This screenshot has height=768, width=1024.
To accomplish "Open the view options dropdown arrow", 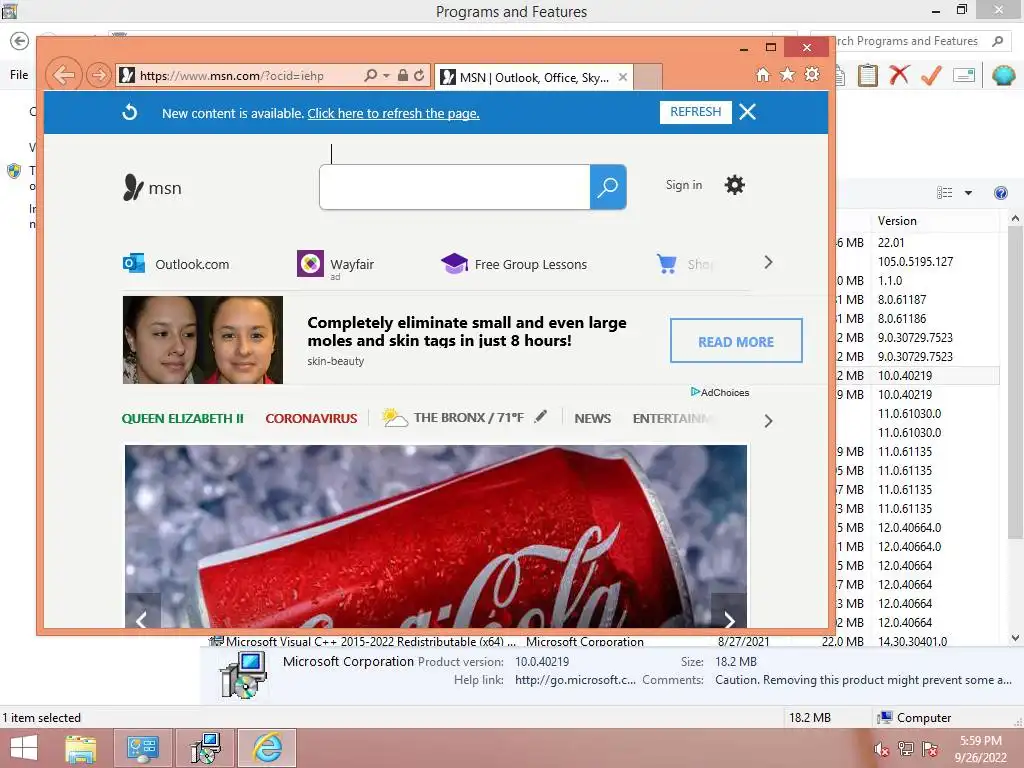I will coord(968,193).
